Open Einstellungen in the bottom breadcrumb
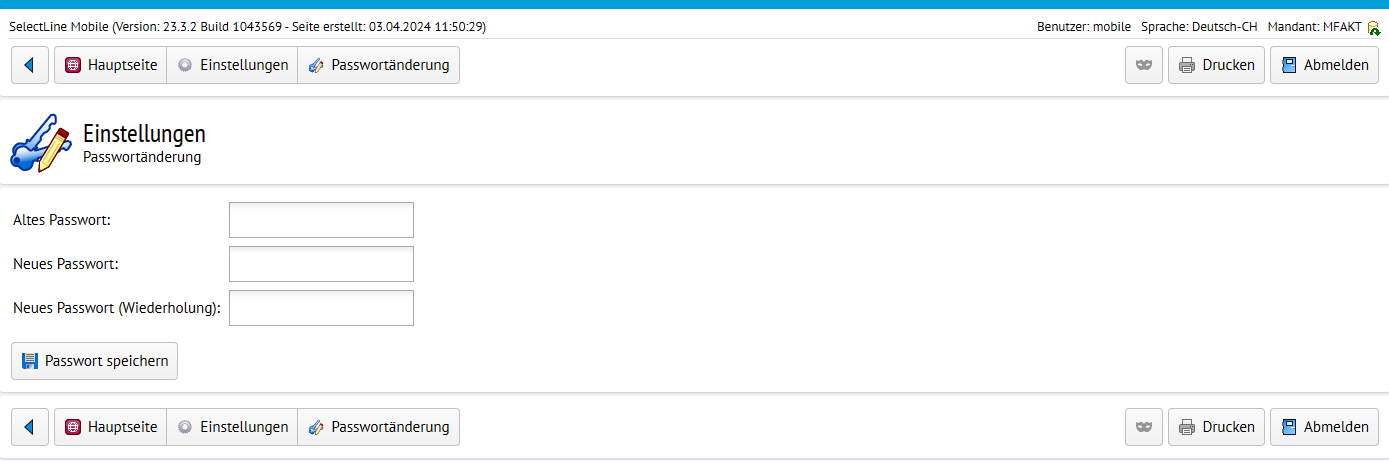This screenshot has width=1389, height=461. pyautogui.click(x=232, y=427)
